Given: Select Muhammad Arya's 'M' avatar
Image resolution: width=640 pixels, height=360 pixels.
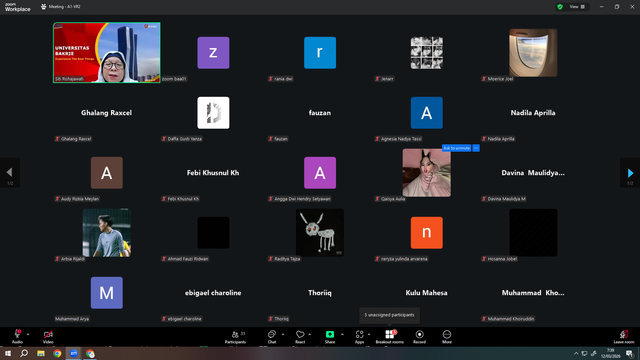Looking at the screenshot, I should (x=107, y=293).
